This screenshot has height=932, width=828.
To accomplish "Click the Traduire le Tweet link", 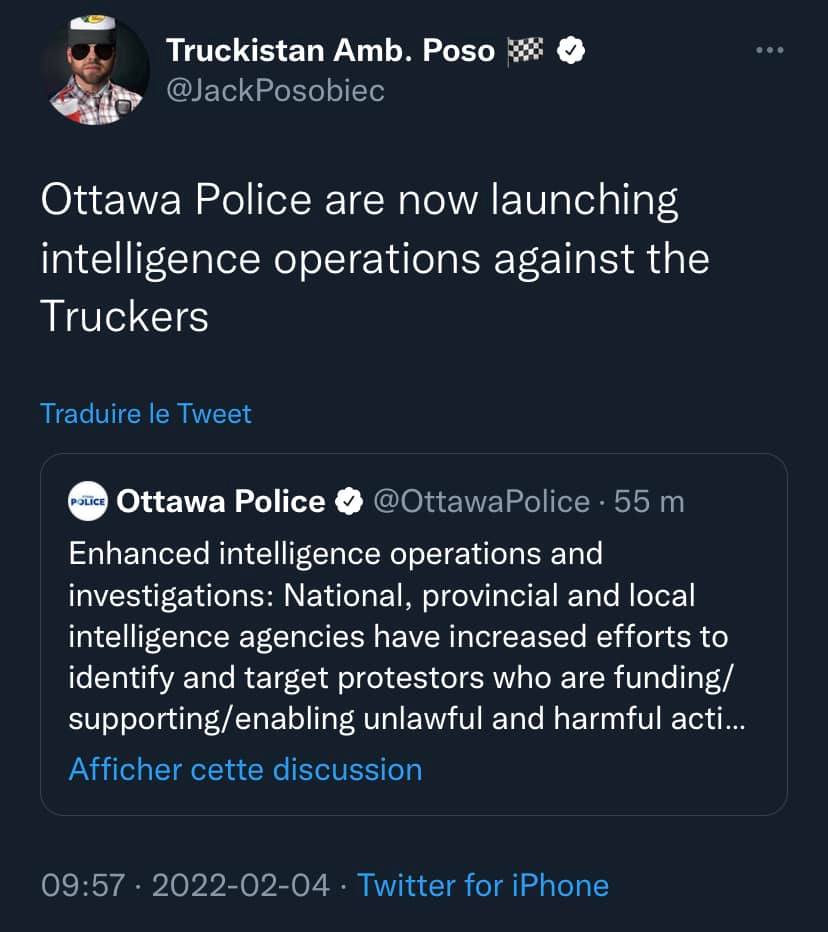I will tap(146, 413).
